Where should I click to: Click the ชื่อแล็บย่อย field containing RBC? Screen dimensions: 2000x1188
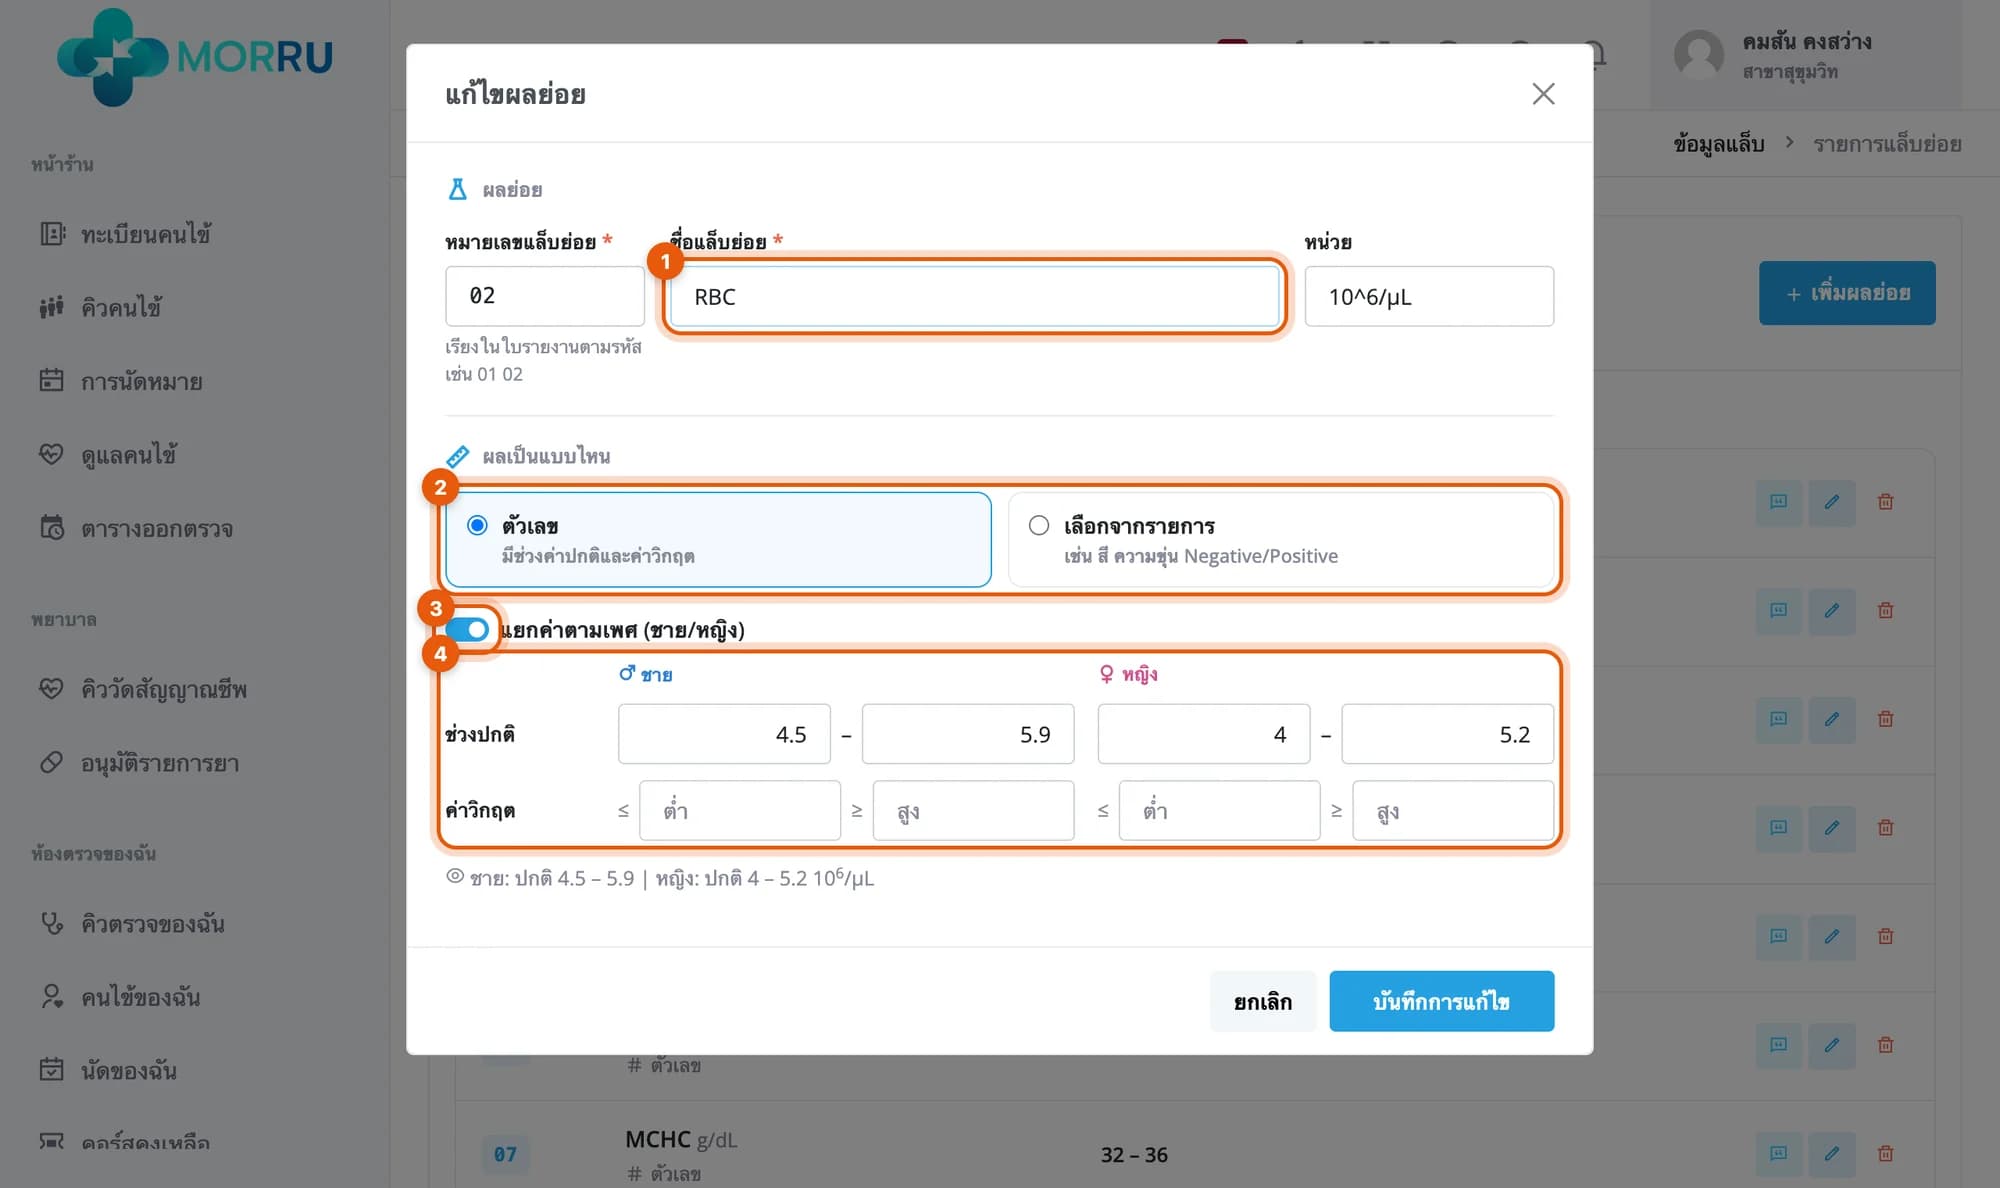974,296
